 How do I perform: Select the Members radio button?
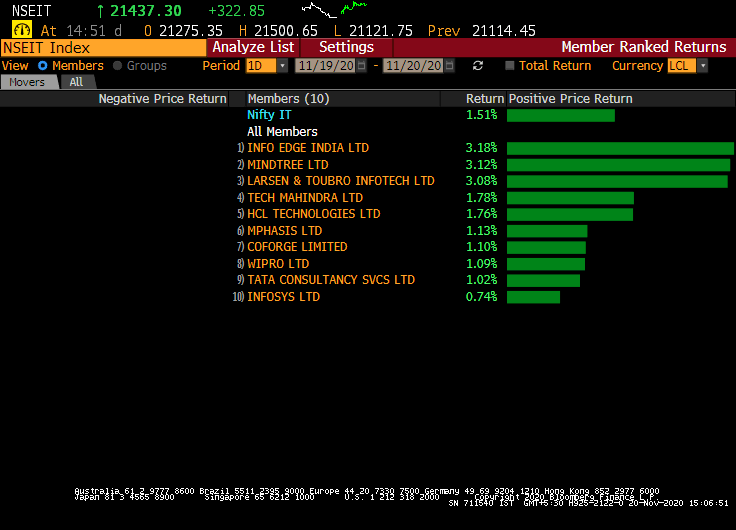coord(43,66)
